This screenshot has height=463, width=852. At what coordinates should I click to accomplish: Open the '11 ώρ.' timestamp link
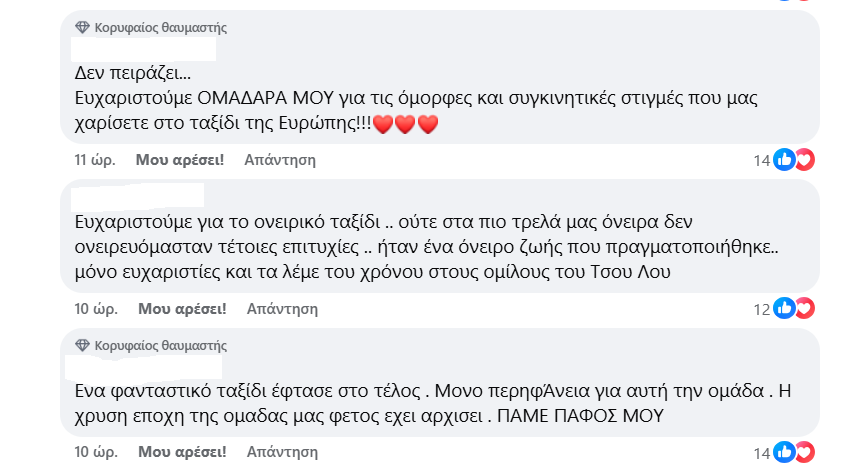tap(95, 160)
